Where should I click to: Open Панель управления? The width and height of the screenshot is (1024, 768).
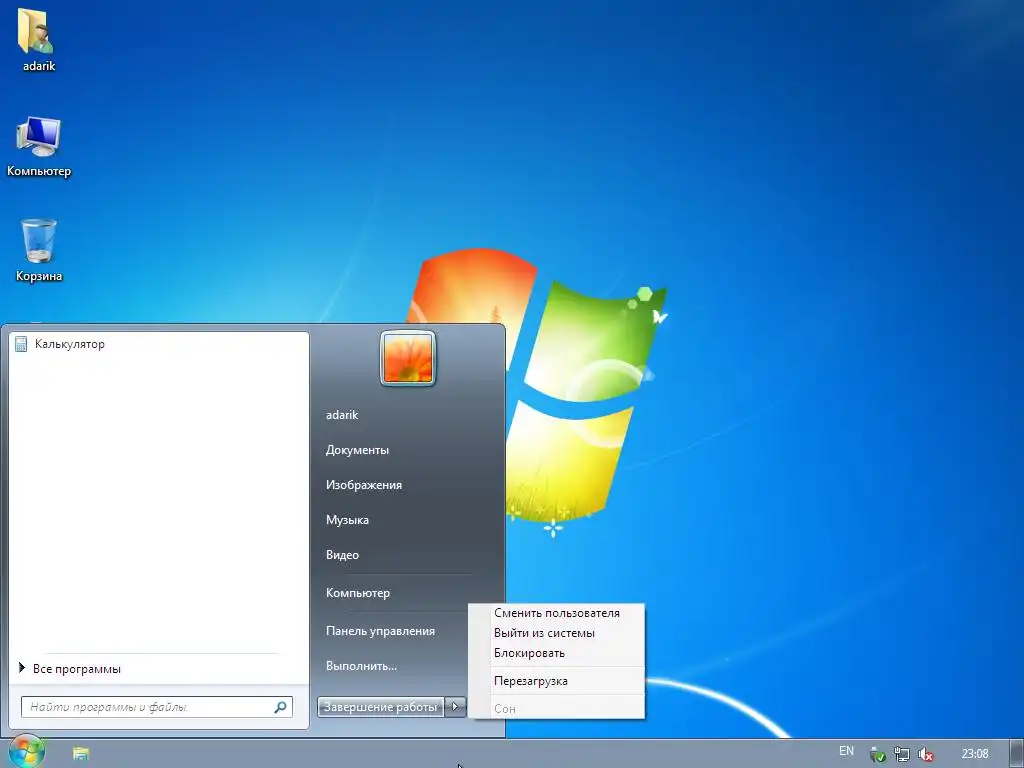click(x=380, y=631)
